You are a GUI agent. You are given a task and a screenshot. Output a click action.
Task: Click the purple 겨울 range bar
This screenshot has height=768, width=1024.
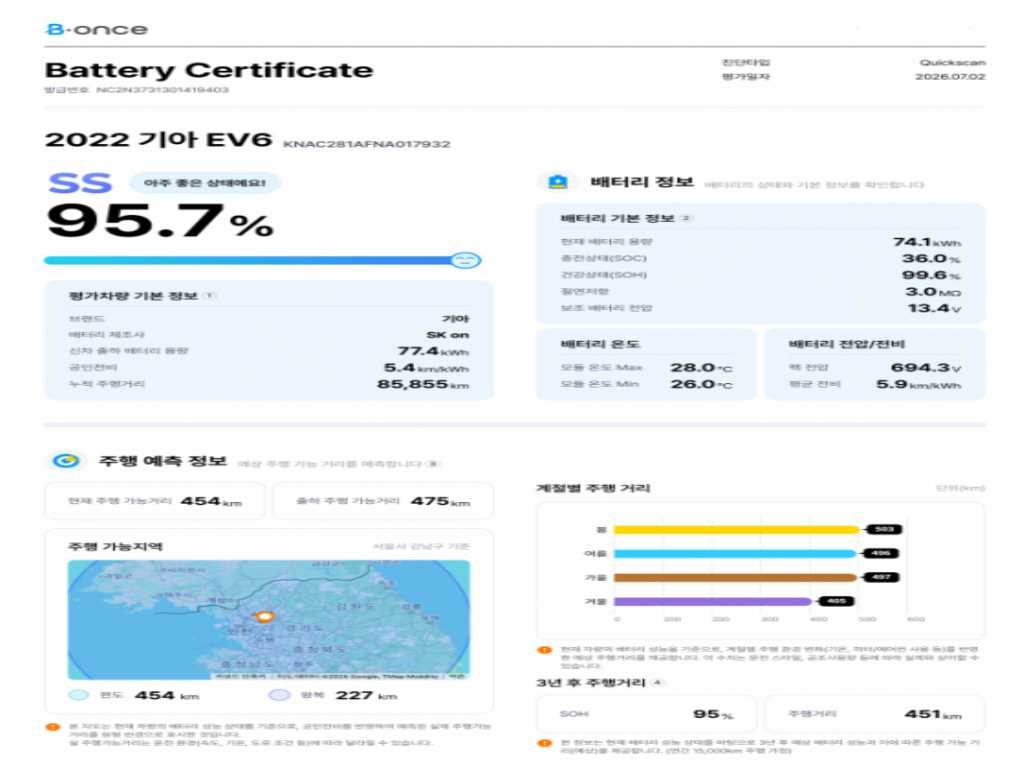click(712, 601)
